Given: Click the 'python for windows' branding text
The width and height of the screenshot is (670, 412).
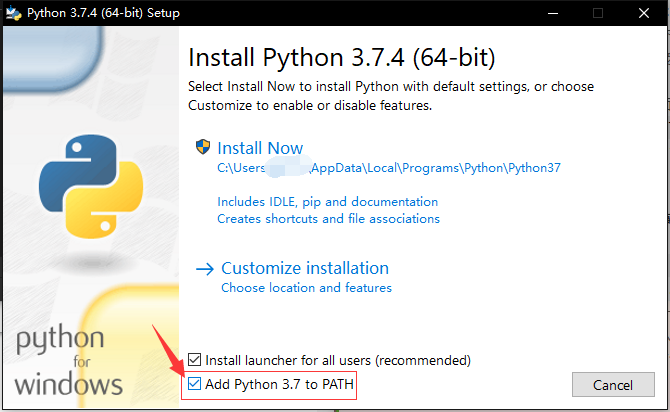Looking at the screenshot, I should point(68,362).
